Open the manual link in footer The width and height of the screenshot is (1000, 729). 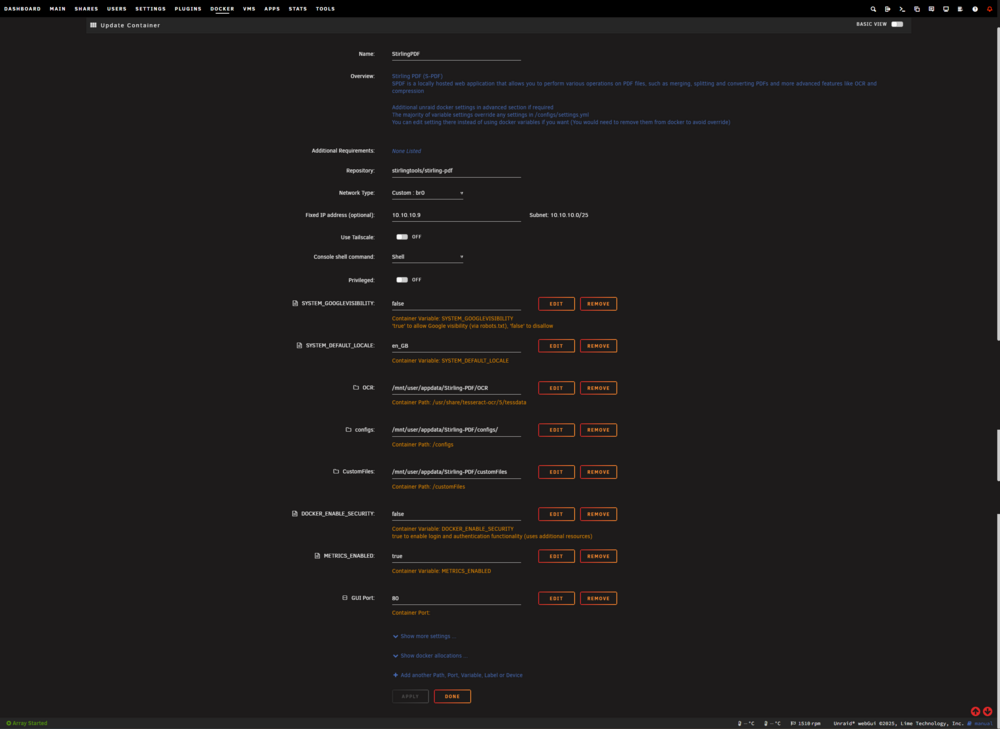point(983,723)
